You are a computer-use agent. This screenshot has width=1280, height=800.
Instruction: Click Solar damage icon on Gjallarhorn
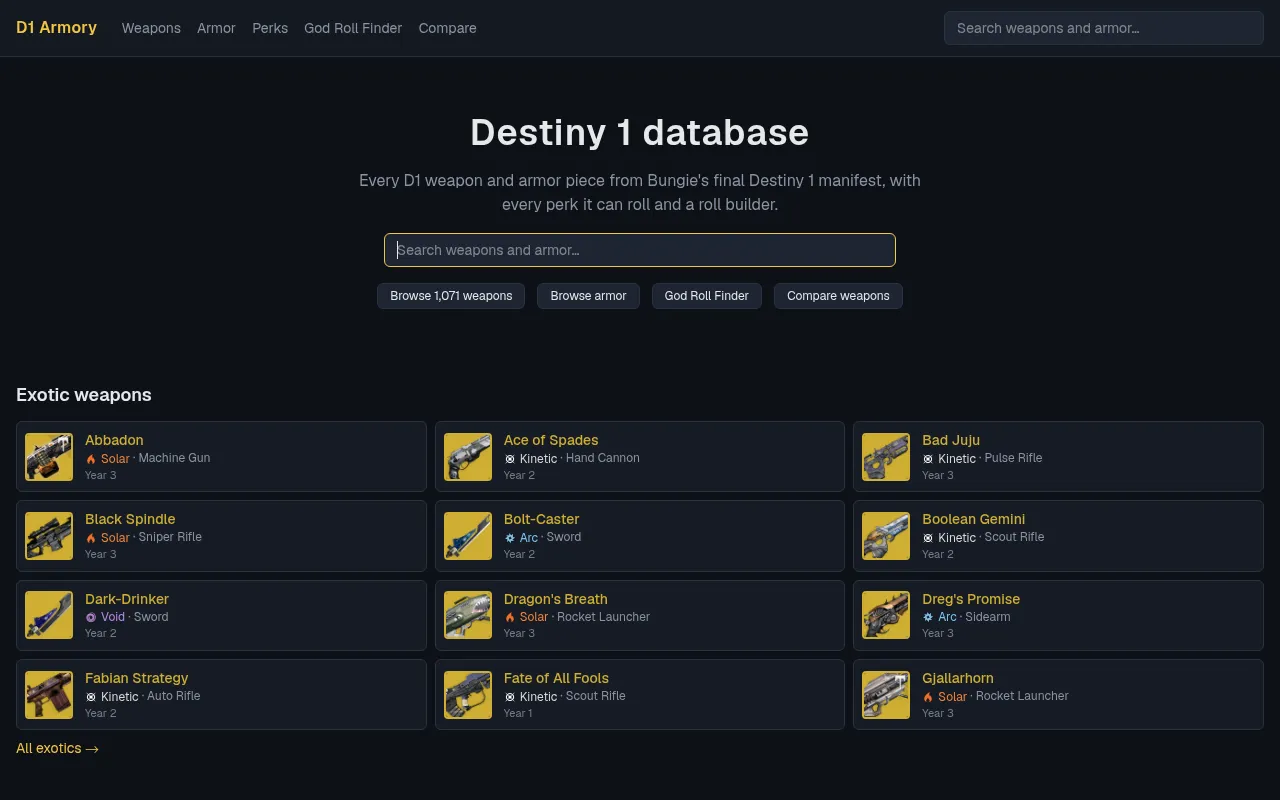(x=928, y=697)
